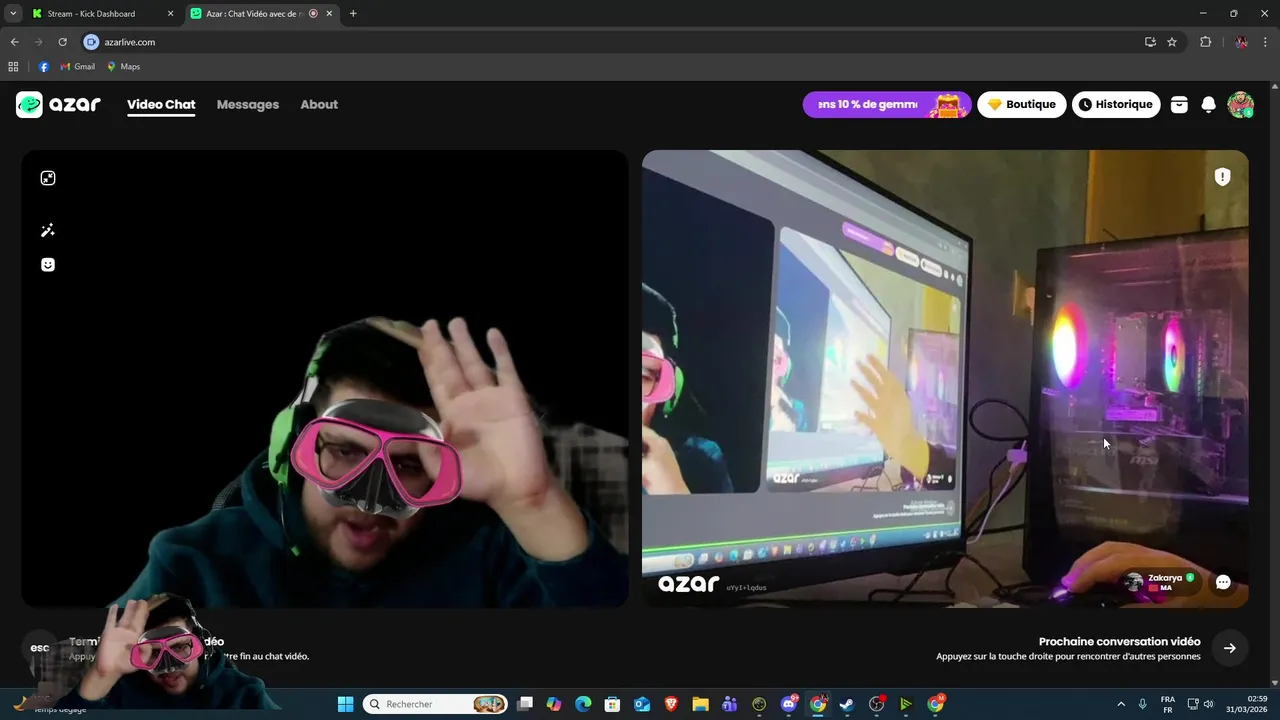Open Chrome profile avatar
Viewport: 1280px width, 720px height.
(1242, 42)
